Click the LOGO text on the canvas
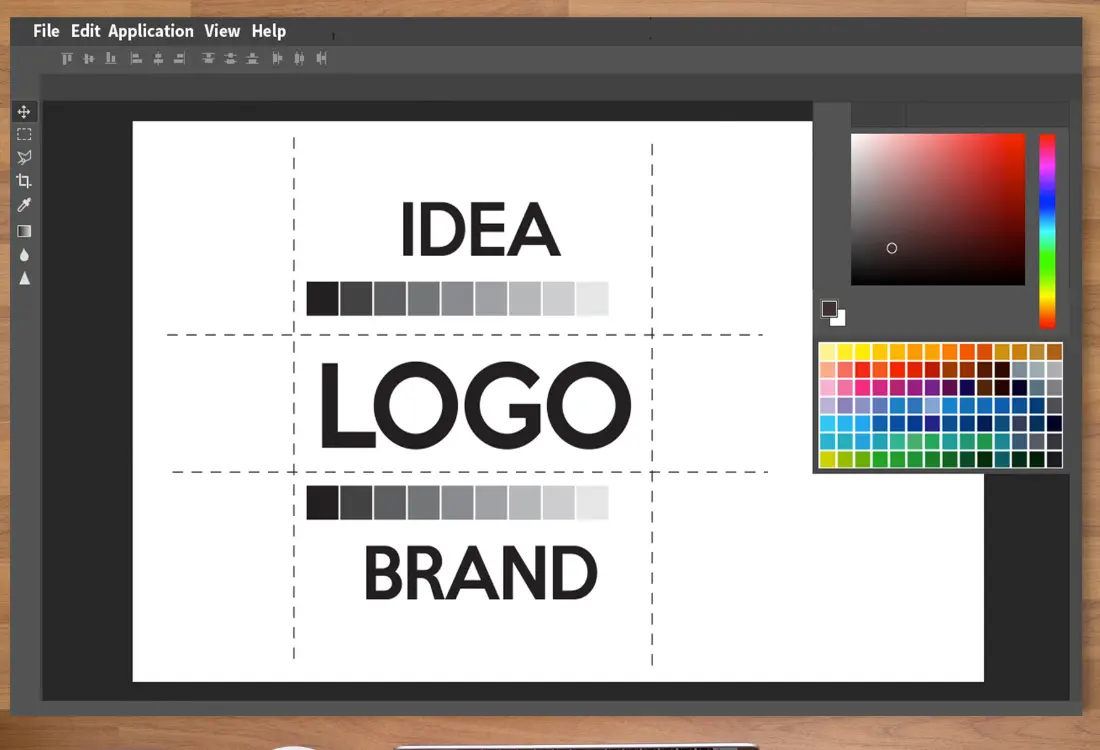 (476, 405)
